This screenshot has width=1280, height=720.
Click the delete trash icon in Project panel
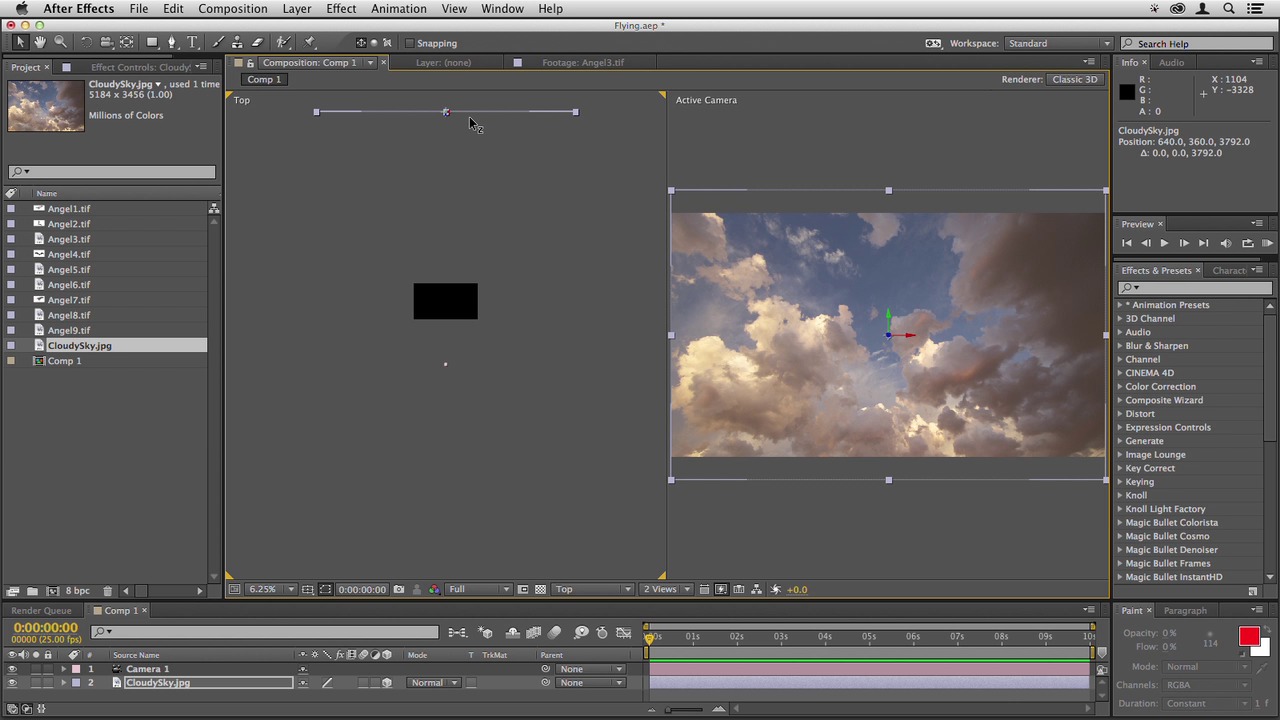pyautogui.click(x=108, y=591)
